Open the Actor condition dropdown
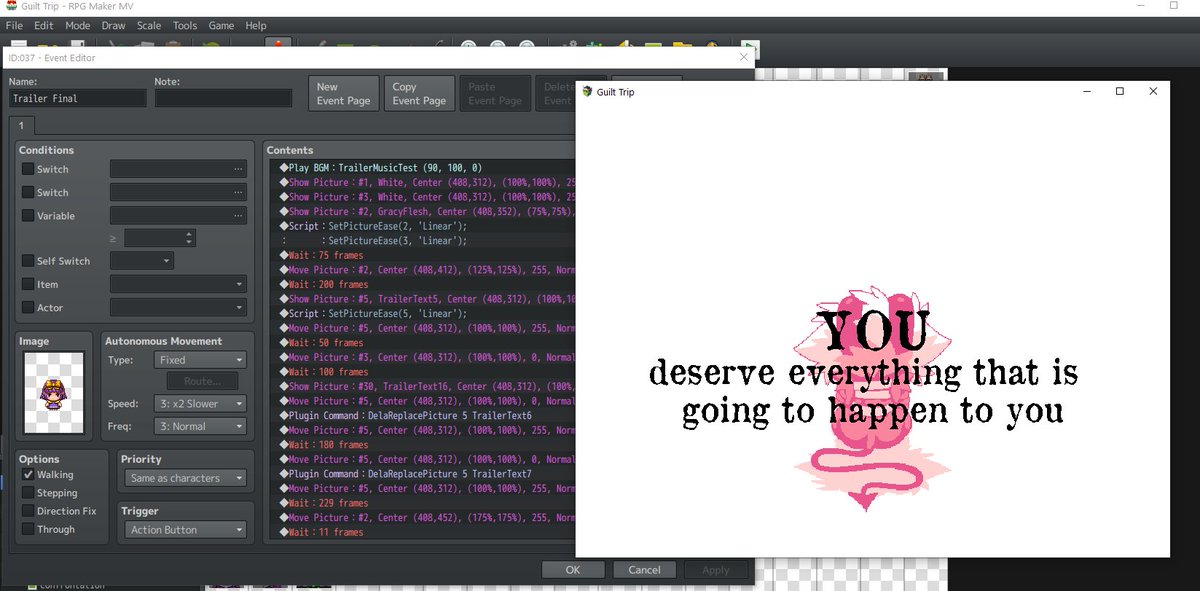The height and width of the screenshot is (591, 1200). pos(178,308)
